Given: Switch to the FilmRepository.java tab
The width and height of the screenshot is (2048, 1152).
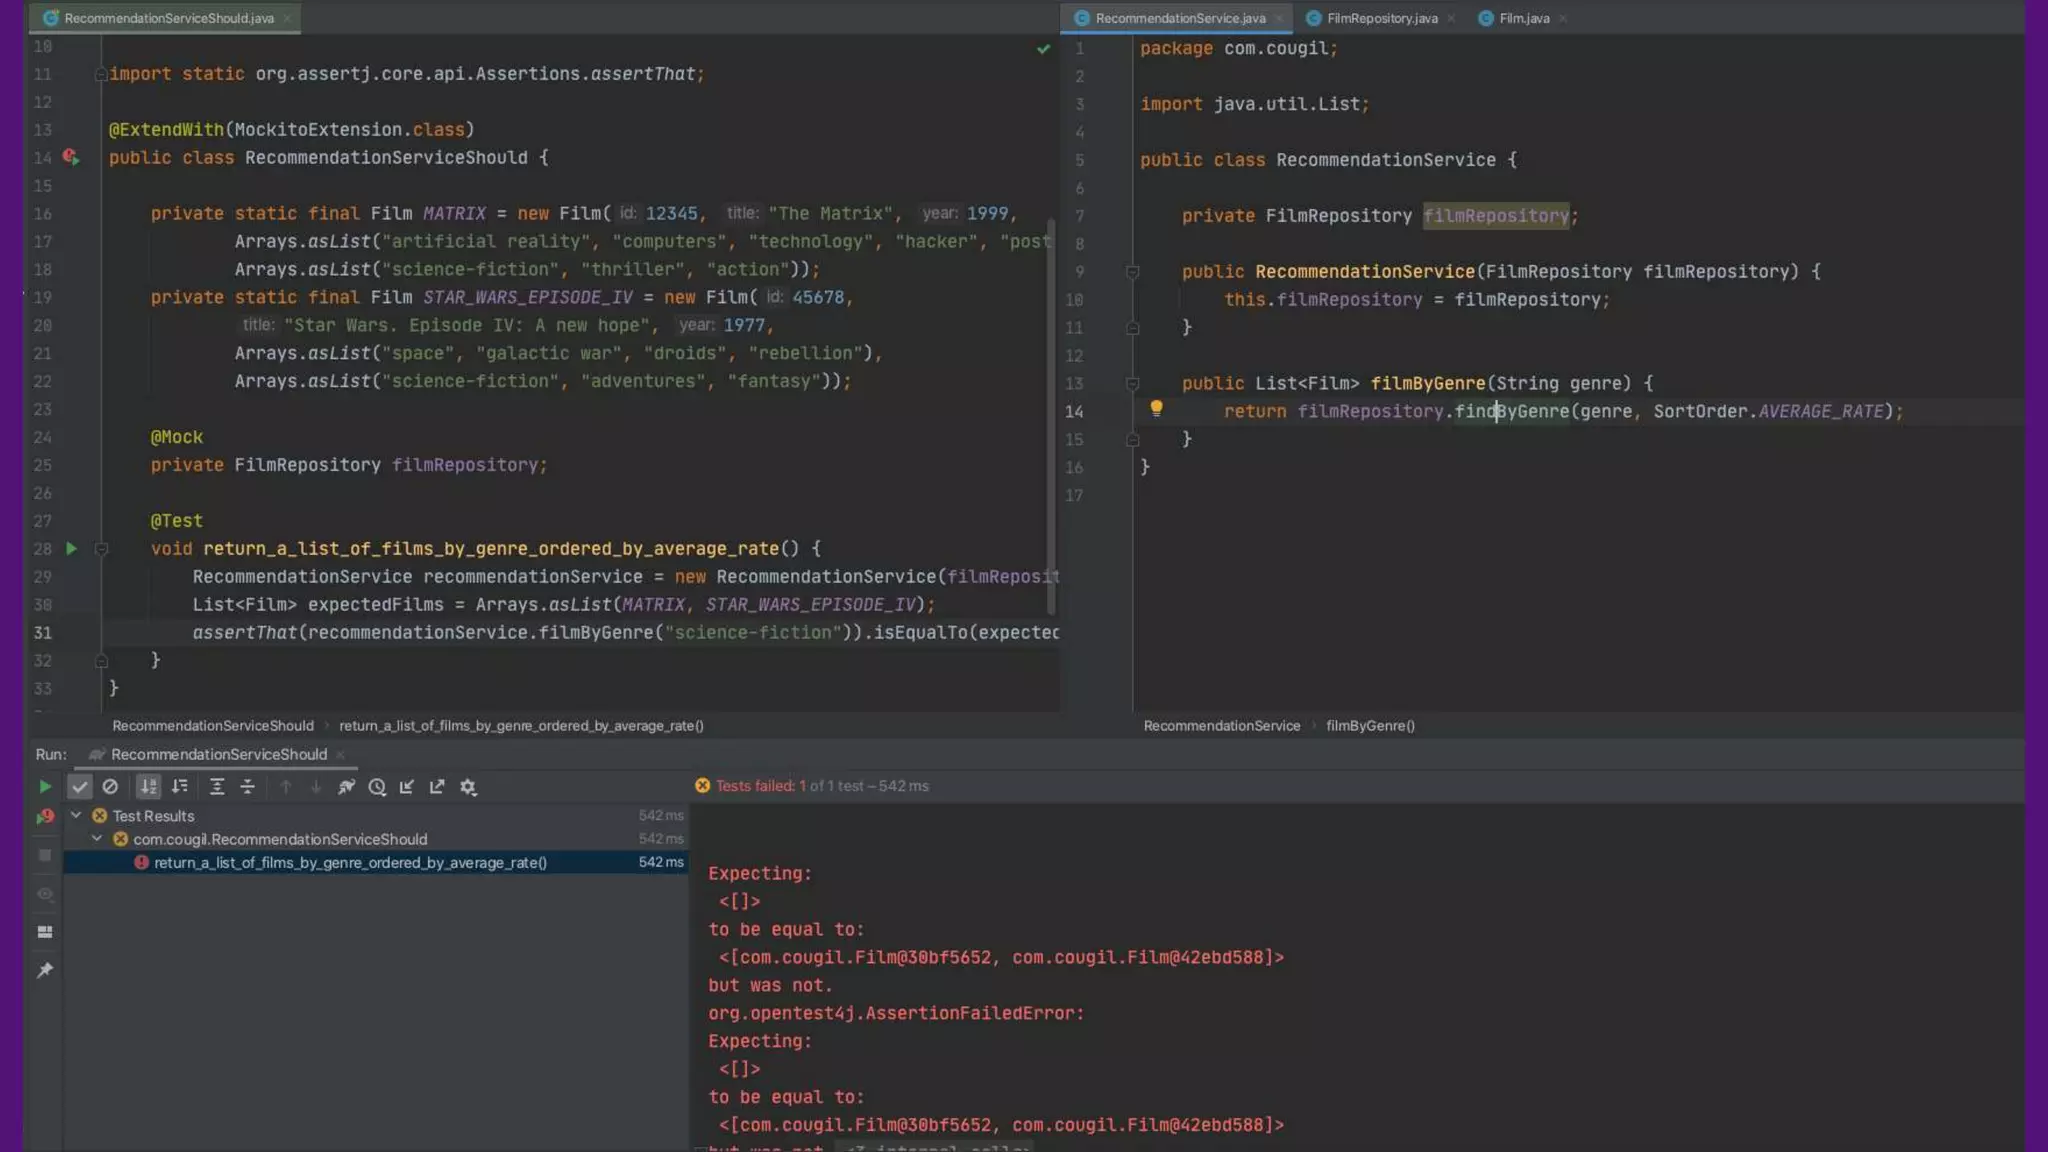Looking at the screenshot, I should [1381, 18].
